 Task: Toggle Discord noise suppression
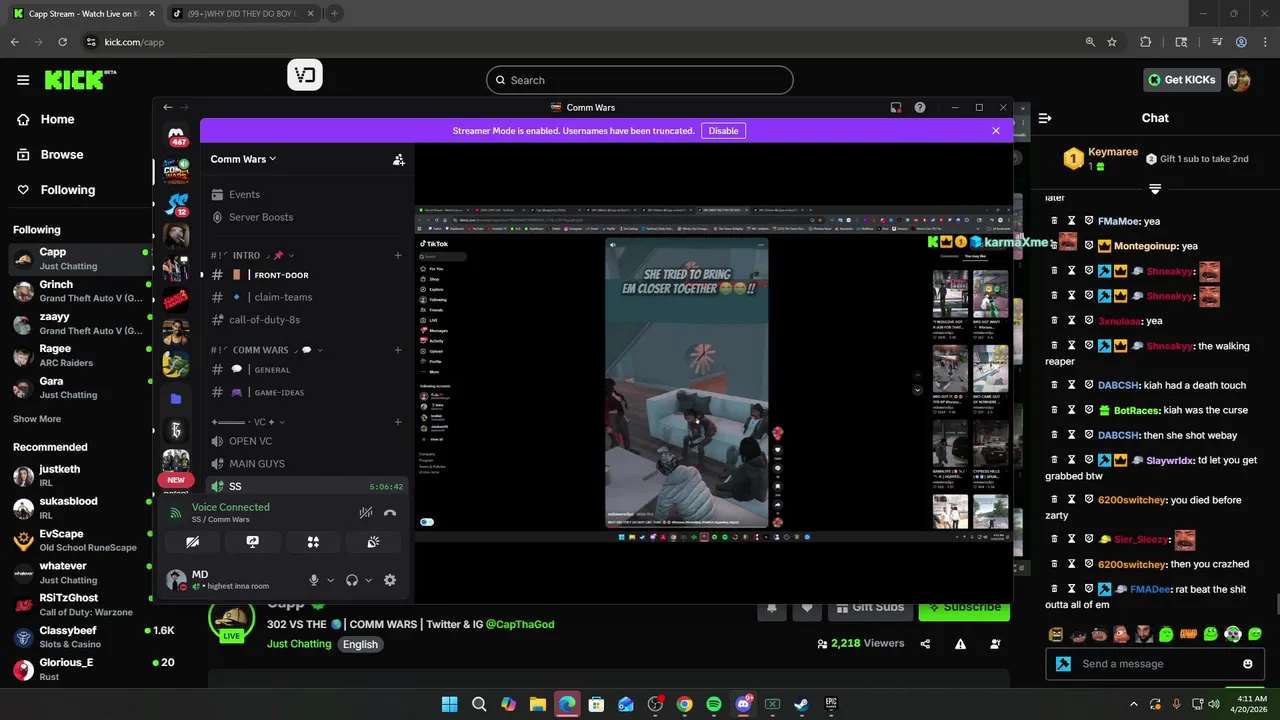coord(366,513)
